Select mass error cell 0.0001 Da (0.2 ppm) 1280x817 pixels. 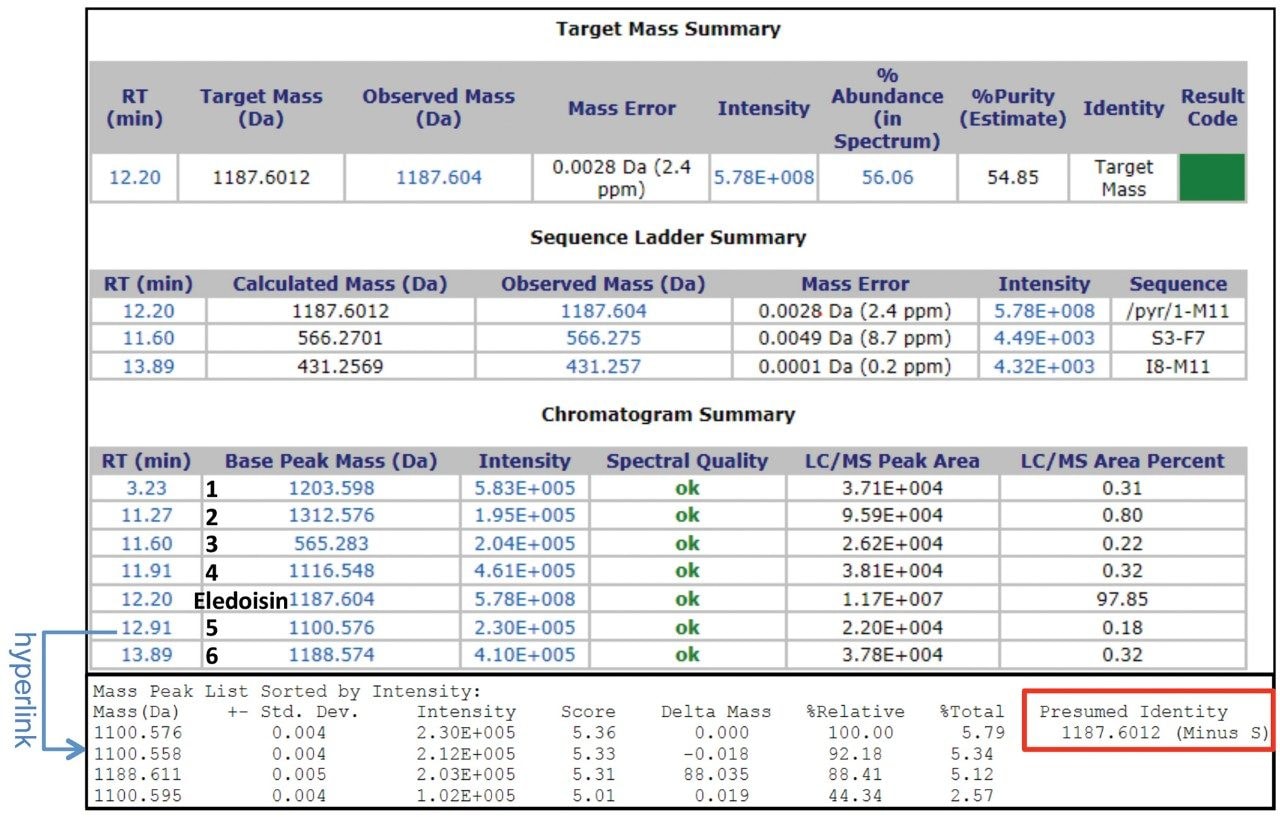pos(855,366)
